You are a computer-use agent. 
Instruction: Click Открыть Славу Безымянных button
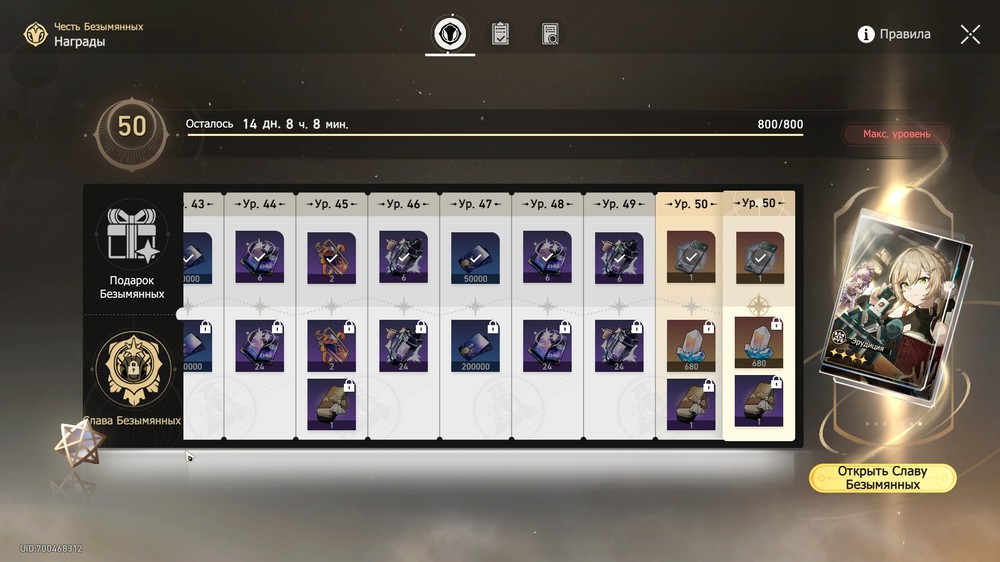(883, 478)
